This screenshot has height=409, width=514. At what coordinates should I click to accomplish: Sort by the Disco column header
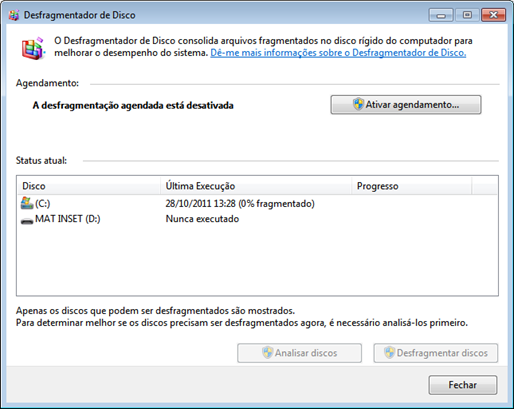click(x=89, y=186)
